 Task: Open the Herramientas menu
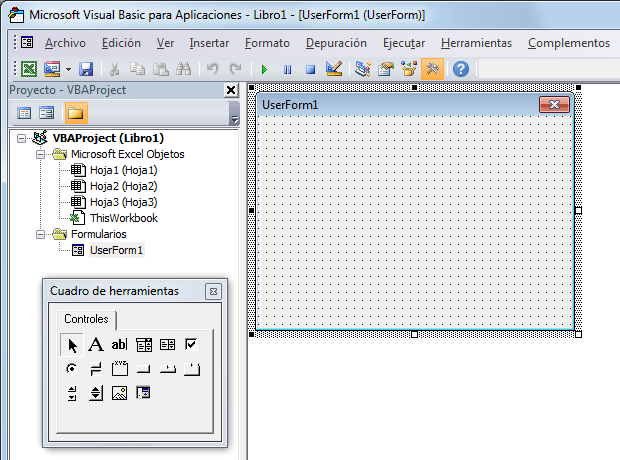[x=476, y=43]
